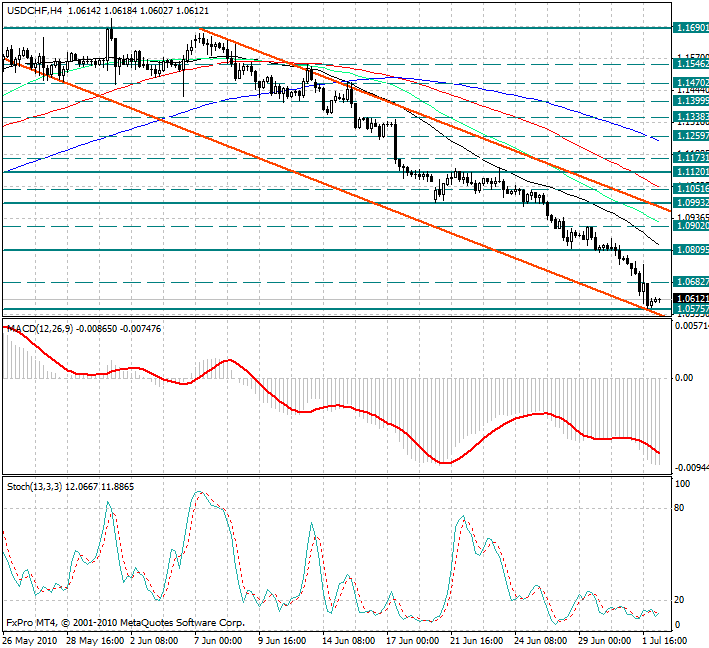Click the 1.0993 price level label
709x648 pixels.
[691, 203]
